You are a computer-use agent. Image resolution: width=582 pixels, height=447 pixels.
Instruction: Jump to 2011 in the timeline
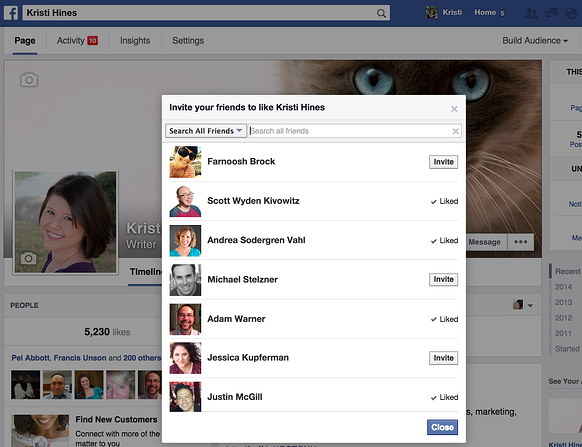(x=563, y=333)
